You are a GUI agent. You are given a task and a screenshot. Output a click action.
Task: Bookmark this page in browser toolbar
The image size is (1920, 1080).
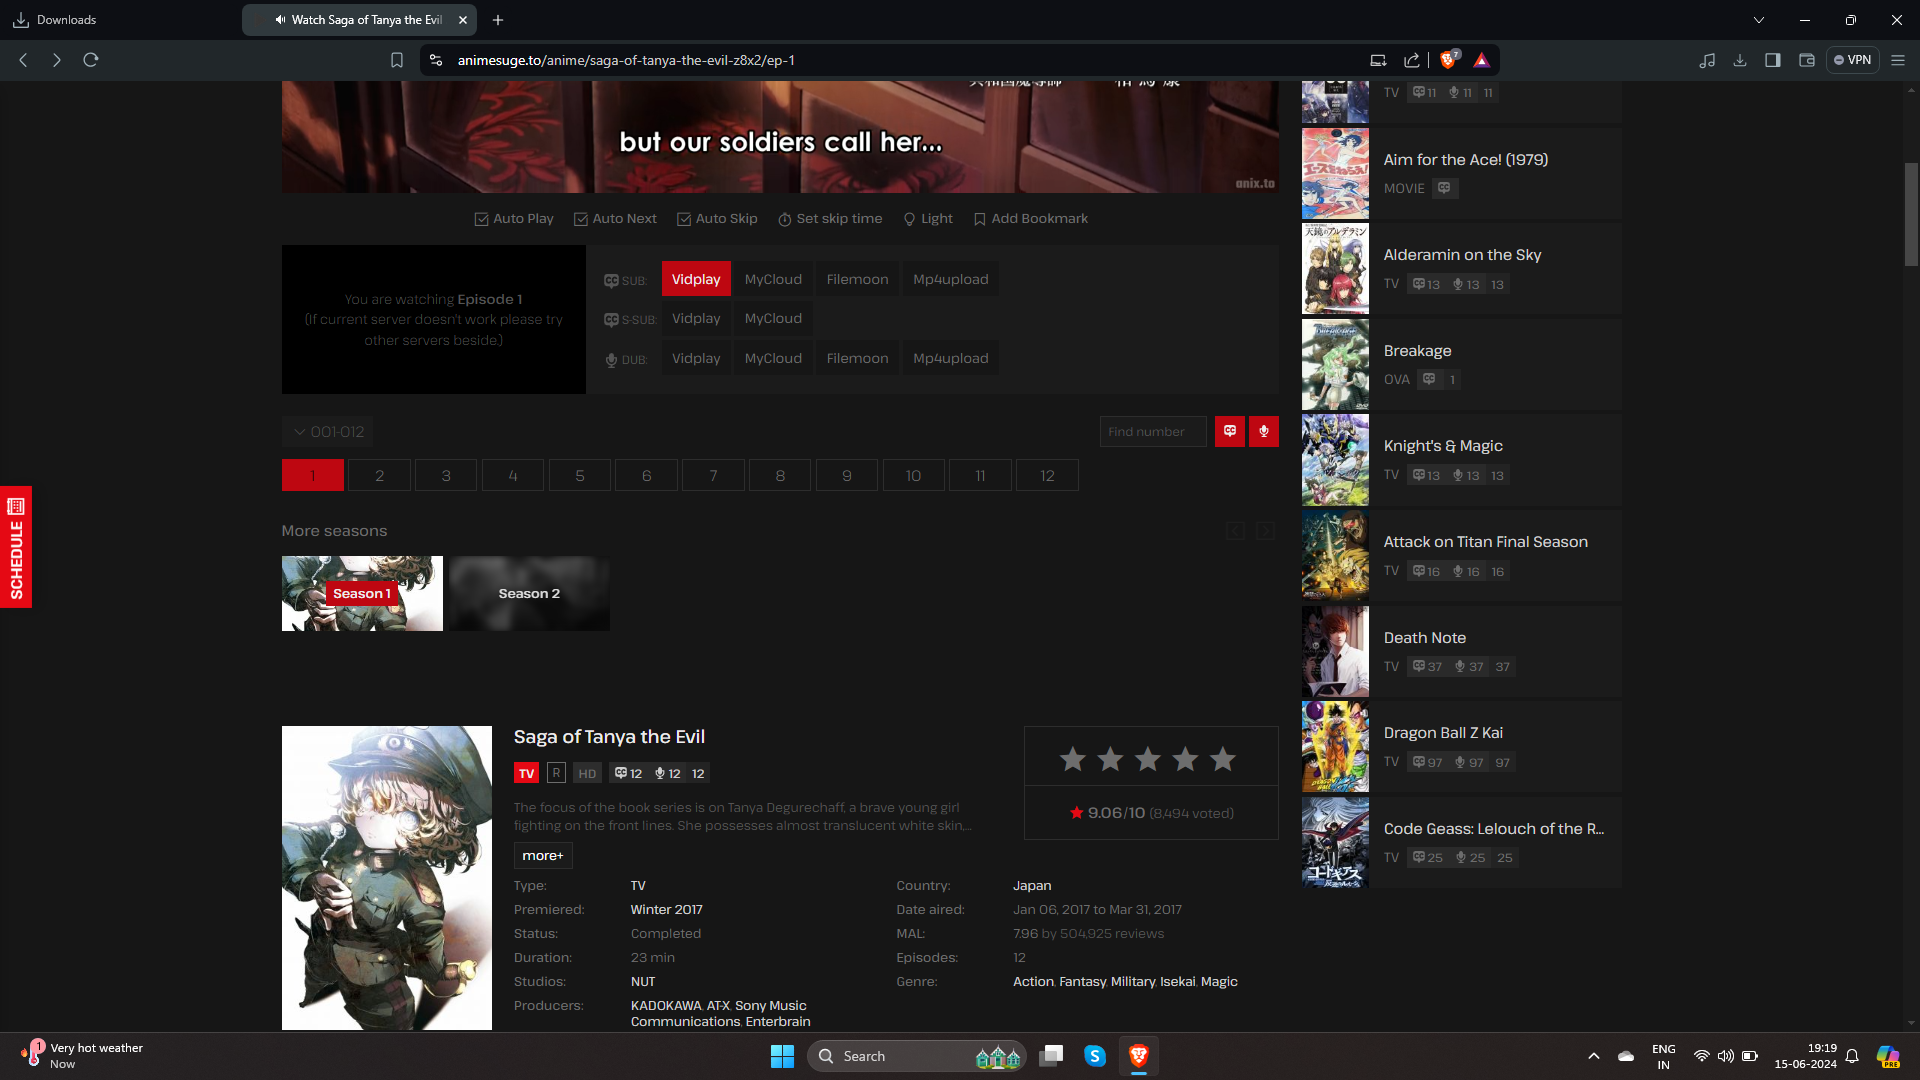point(397,60)
